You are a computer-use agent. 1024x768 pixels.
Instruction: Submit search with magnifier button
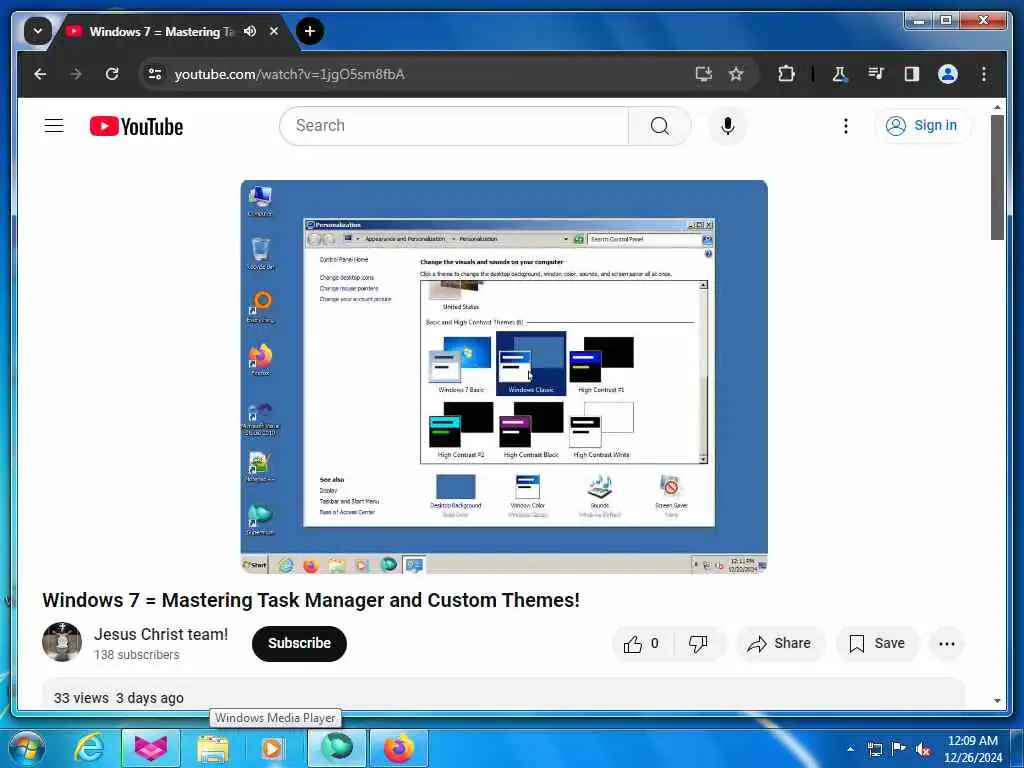pyautogui.click(x=660, y=125)
